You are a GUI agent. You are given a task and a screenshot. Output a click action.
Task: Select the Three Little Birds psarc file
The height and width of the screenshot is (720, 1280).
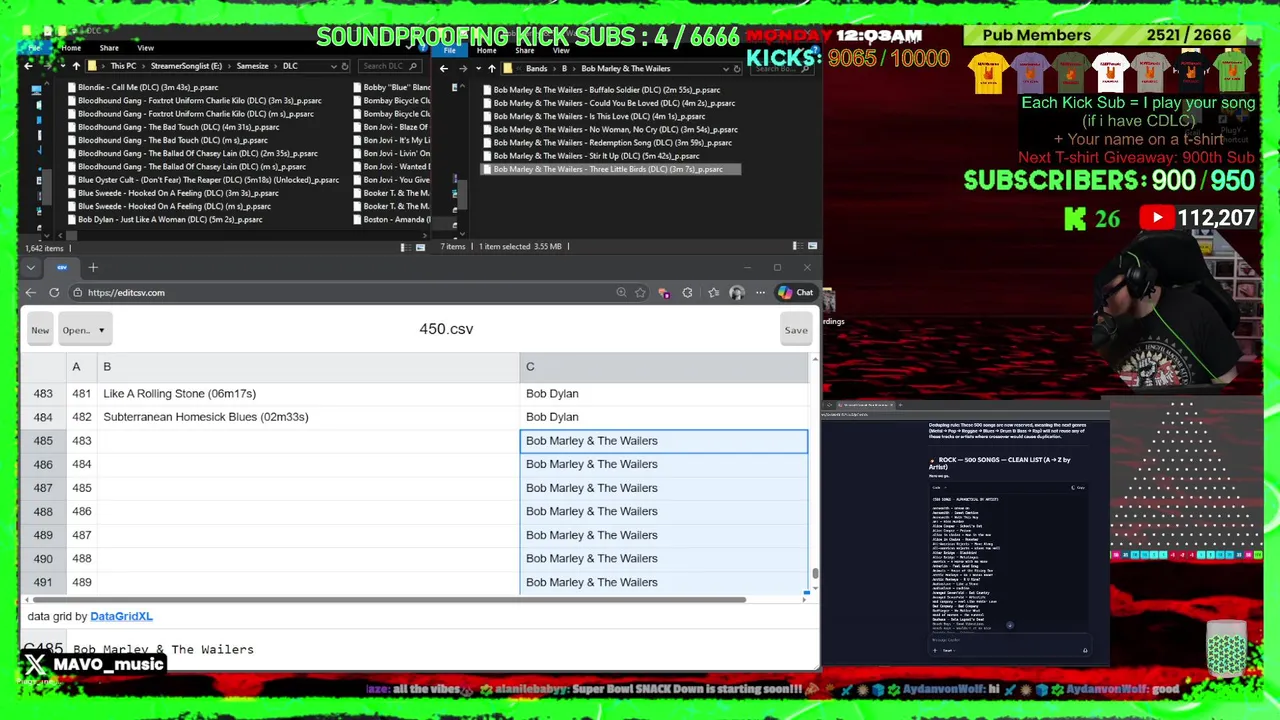610,169
